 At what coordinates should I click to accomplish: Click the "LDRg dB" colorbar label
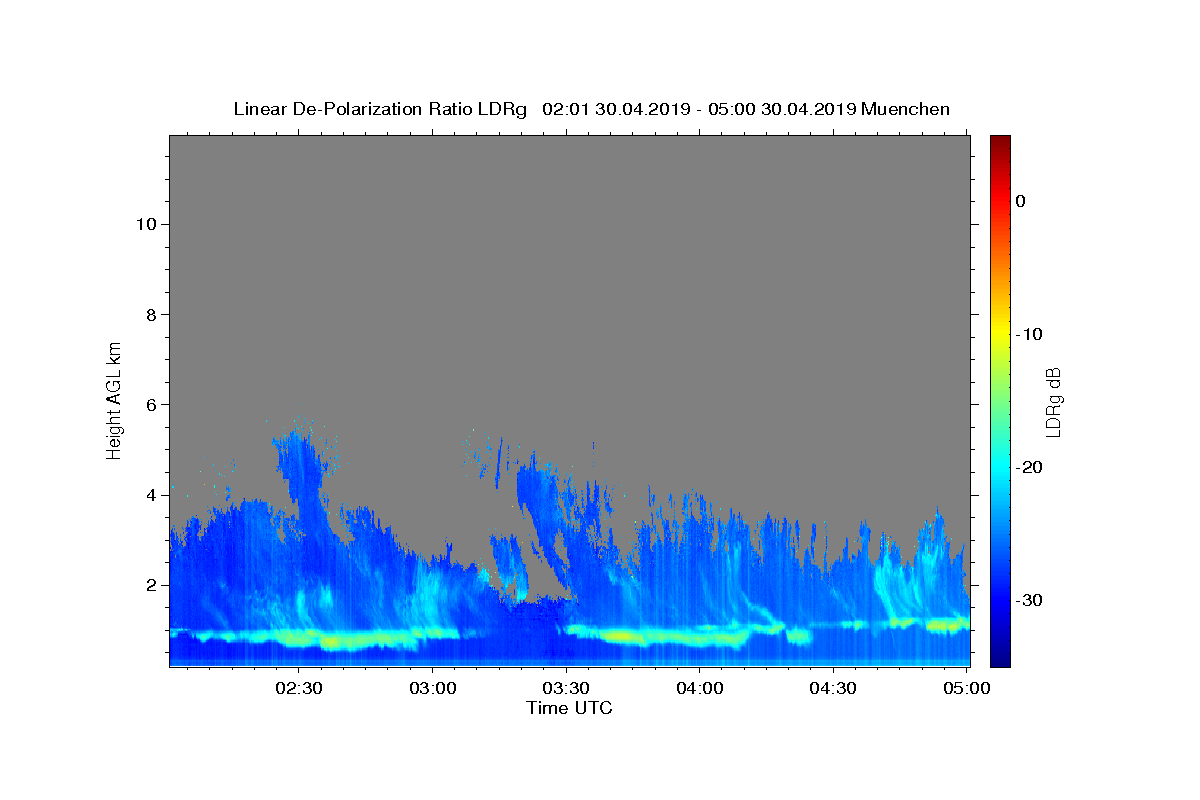point(1053,401)
